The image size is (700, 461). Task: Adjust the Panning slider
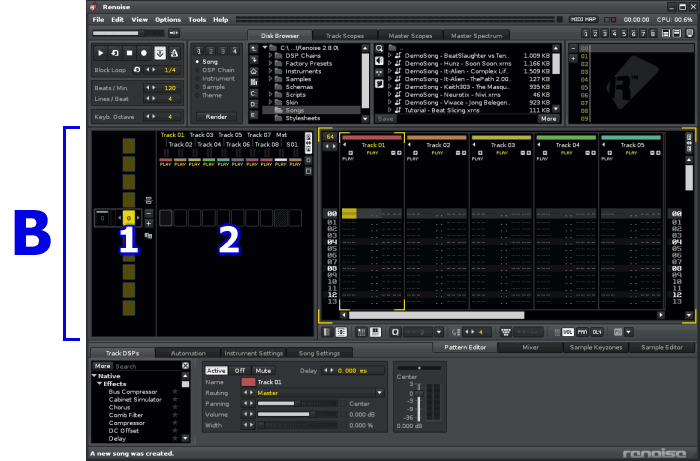(297, 403)
